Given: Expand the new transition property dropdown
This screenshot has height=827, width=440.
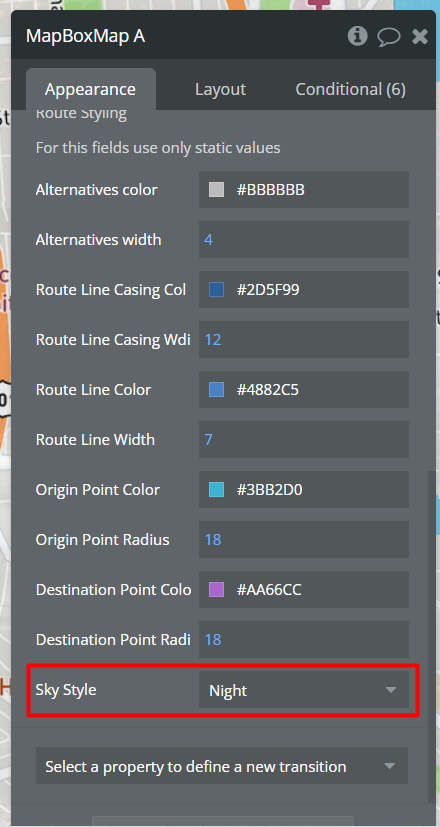Looking at the screenshot, I should 222,765.
